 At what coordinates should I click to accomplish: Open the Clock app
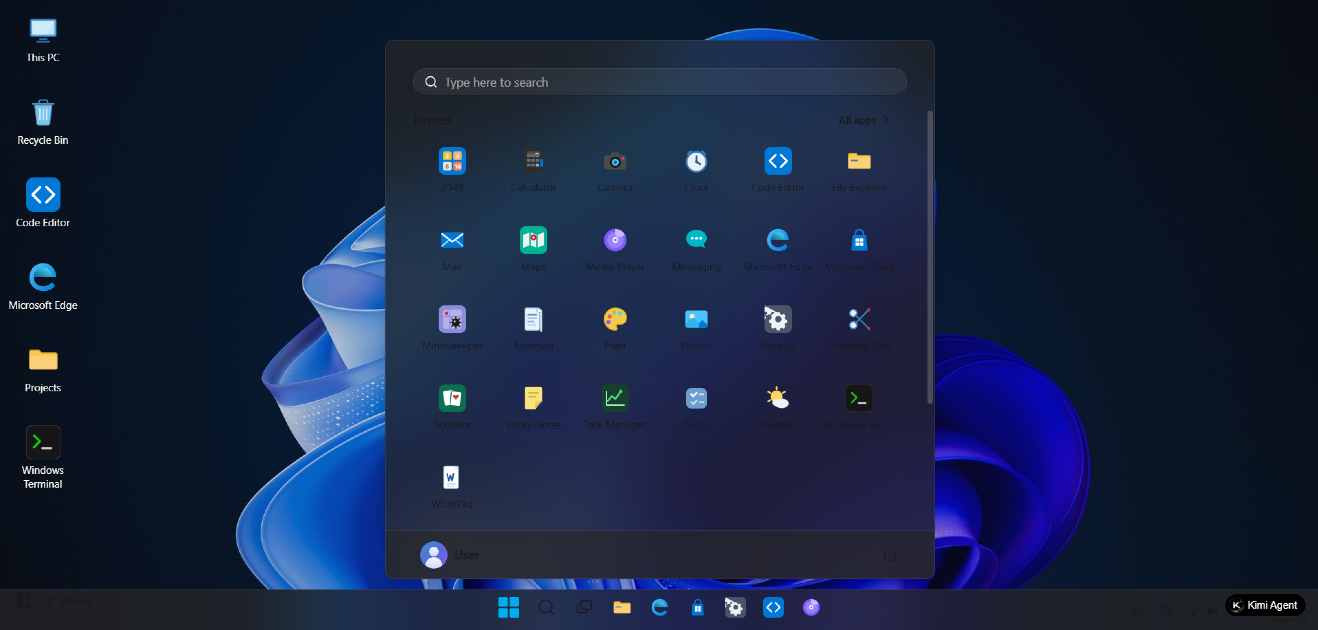pyautogui.click(x=697, y=169)
